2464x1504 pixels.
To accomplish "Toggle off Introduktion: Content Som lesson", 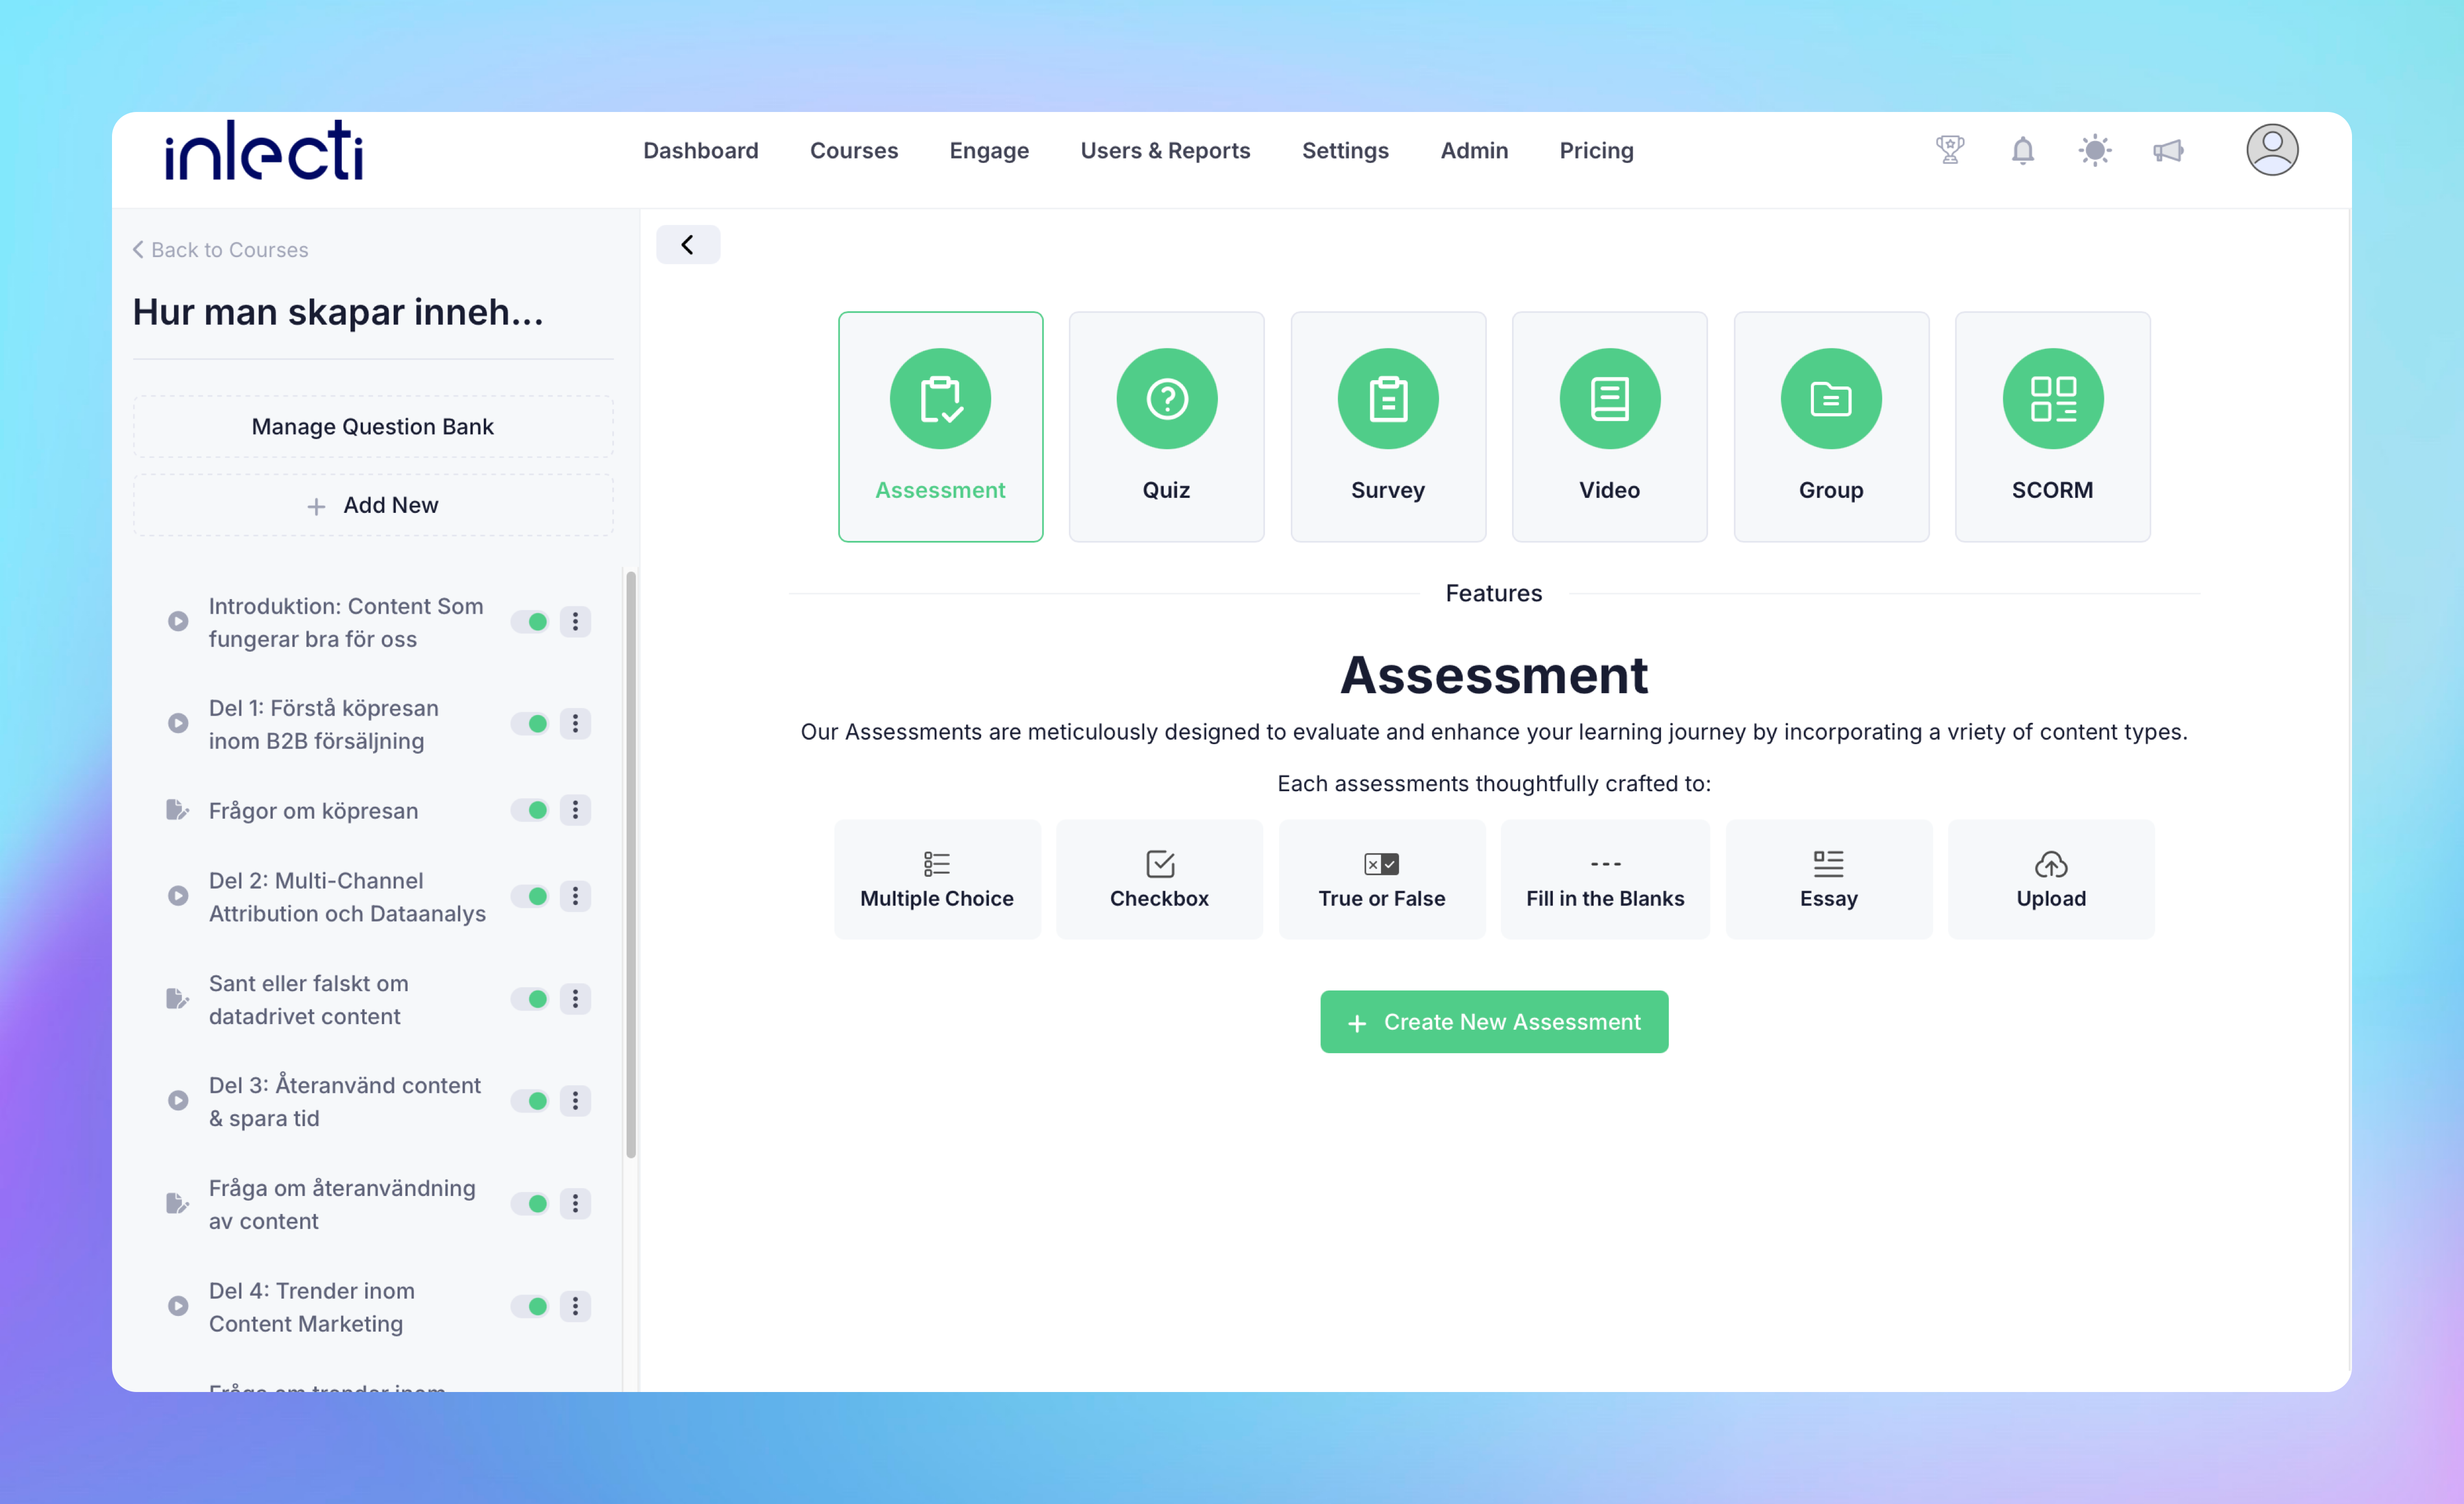I will [x=530, y=622].
